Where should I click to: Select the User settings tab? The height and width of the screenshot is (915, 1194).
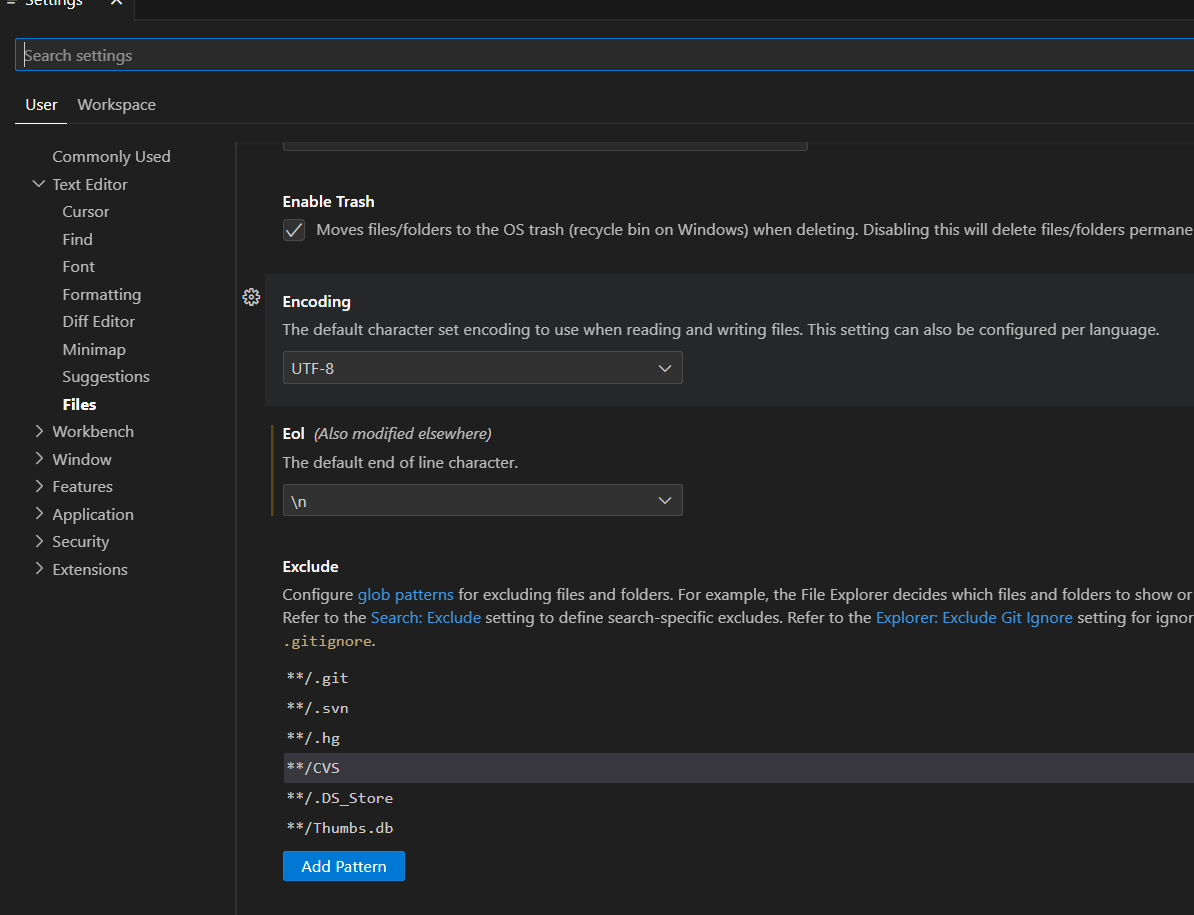coord(41,105)
